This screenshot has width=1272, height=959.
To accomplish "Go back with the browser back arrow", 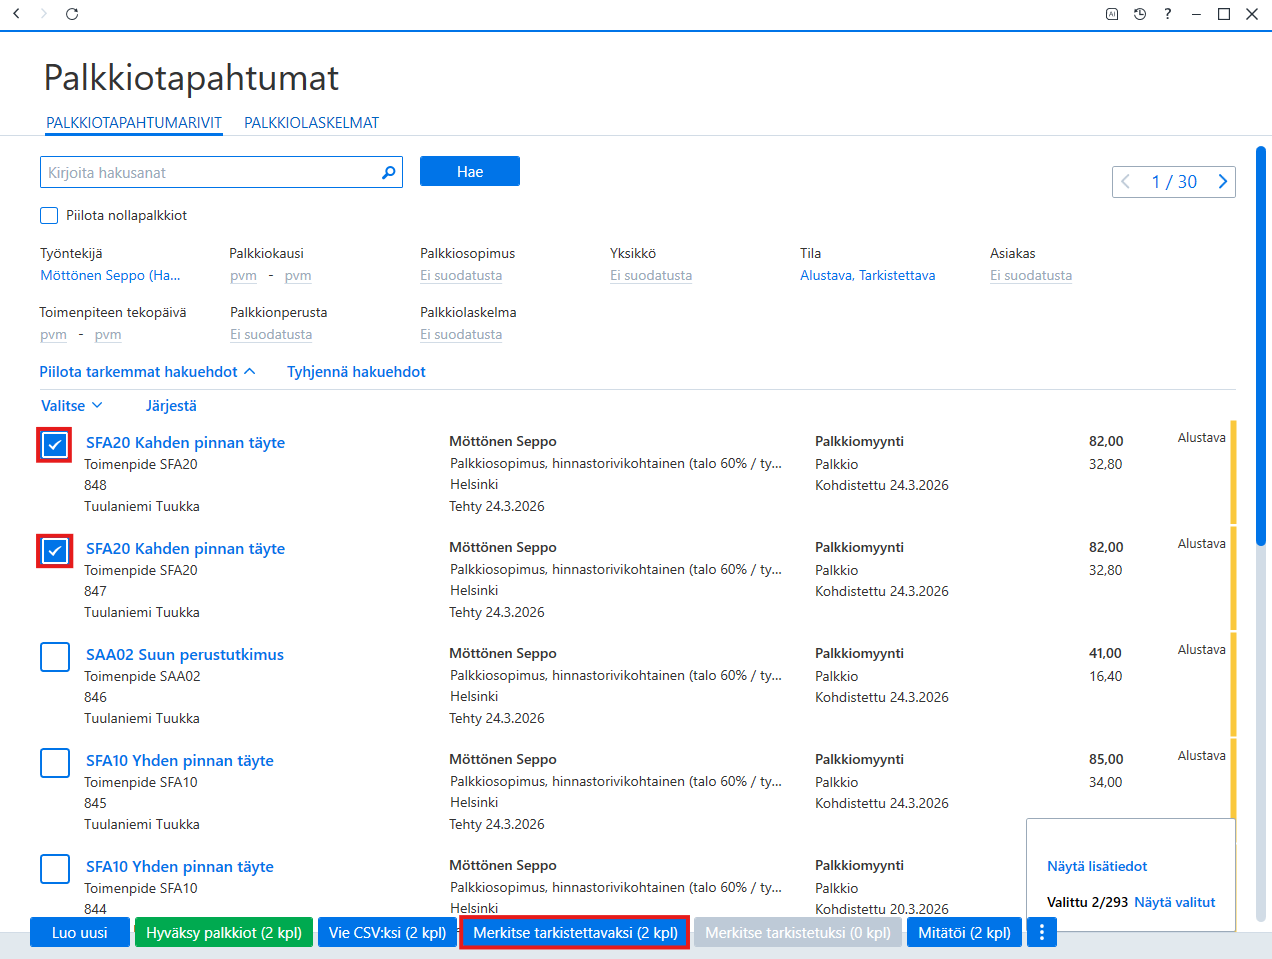I will pos(17,14).
